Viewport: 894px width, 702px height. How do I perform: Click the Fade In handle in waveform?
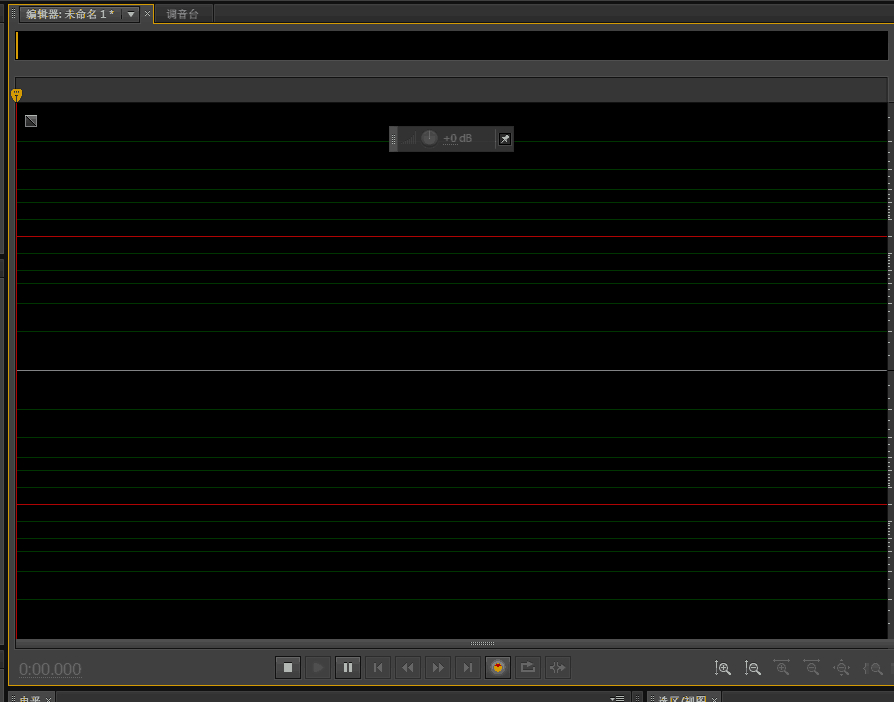31,120
